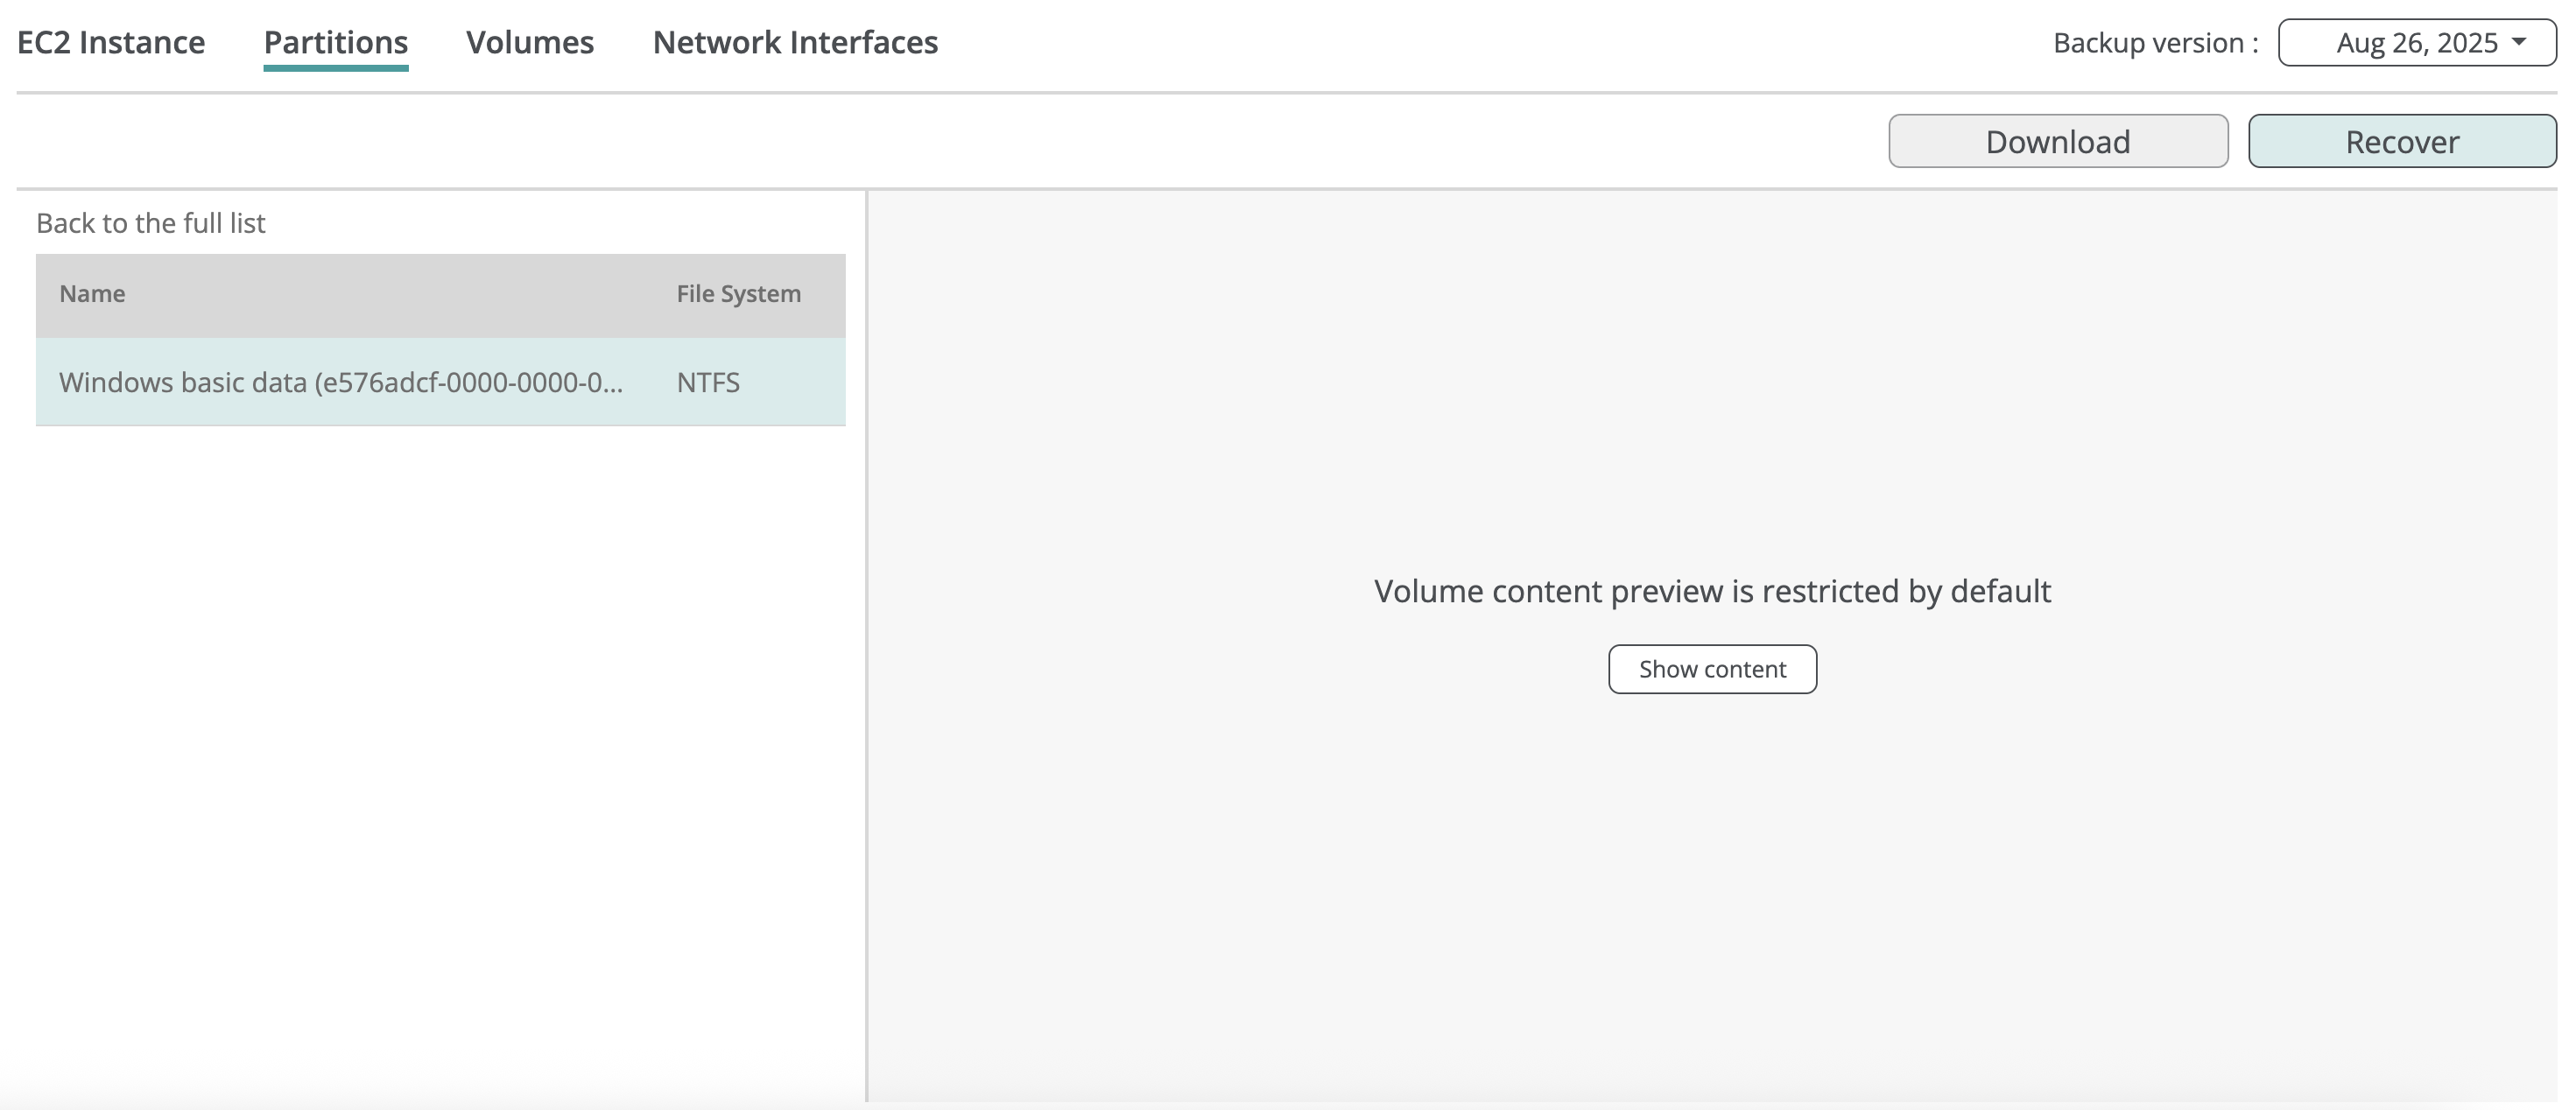
Task: Click the NTFS file system cell
Action: (708, 382)
